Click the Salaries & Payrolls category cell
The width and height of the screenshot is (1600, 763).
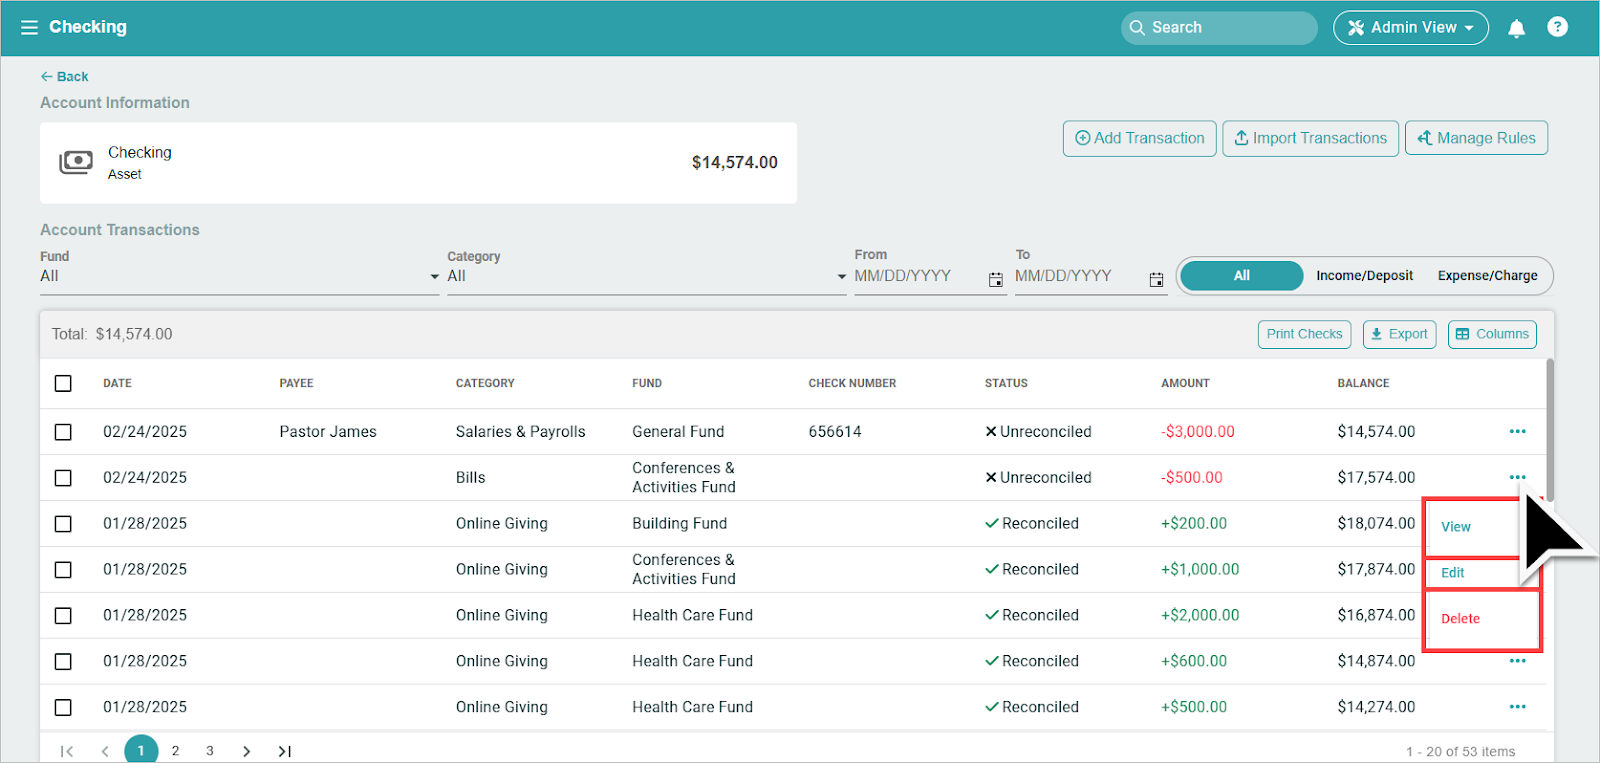[520, 432]
